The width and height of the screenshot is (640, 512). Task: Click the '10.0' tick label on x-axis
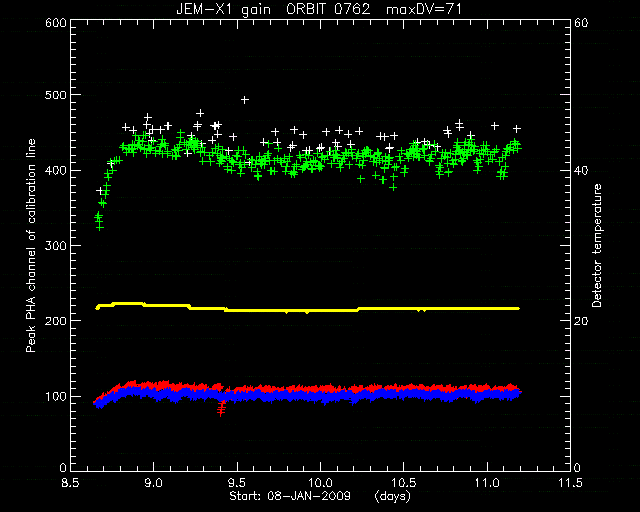[x=320, y=483]
